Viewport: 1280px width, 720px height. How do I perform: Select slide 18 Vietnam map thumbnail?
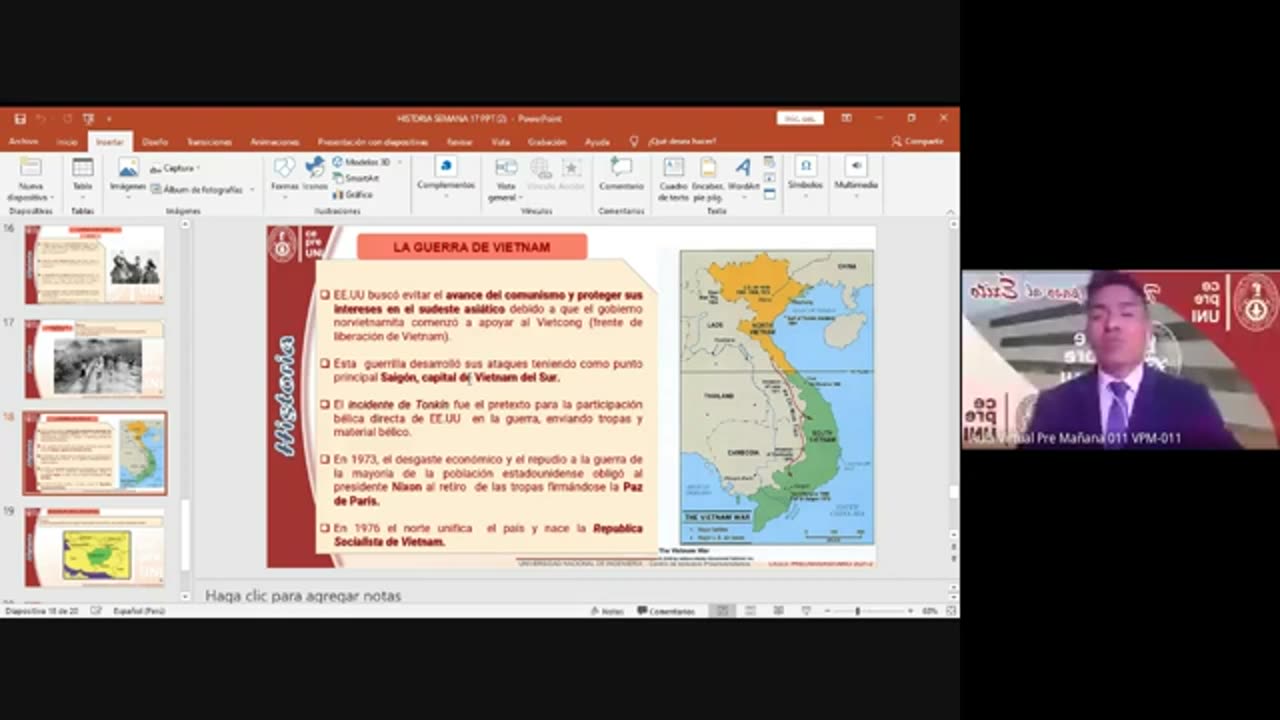(95, 453)
